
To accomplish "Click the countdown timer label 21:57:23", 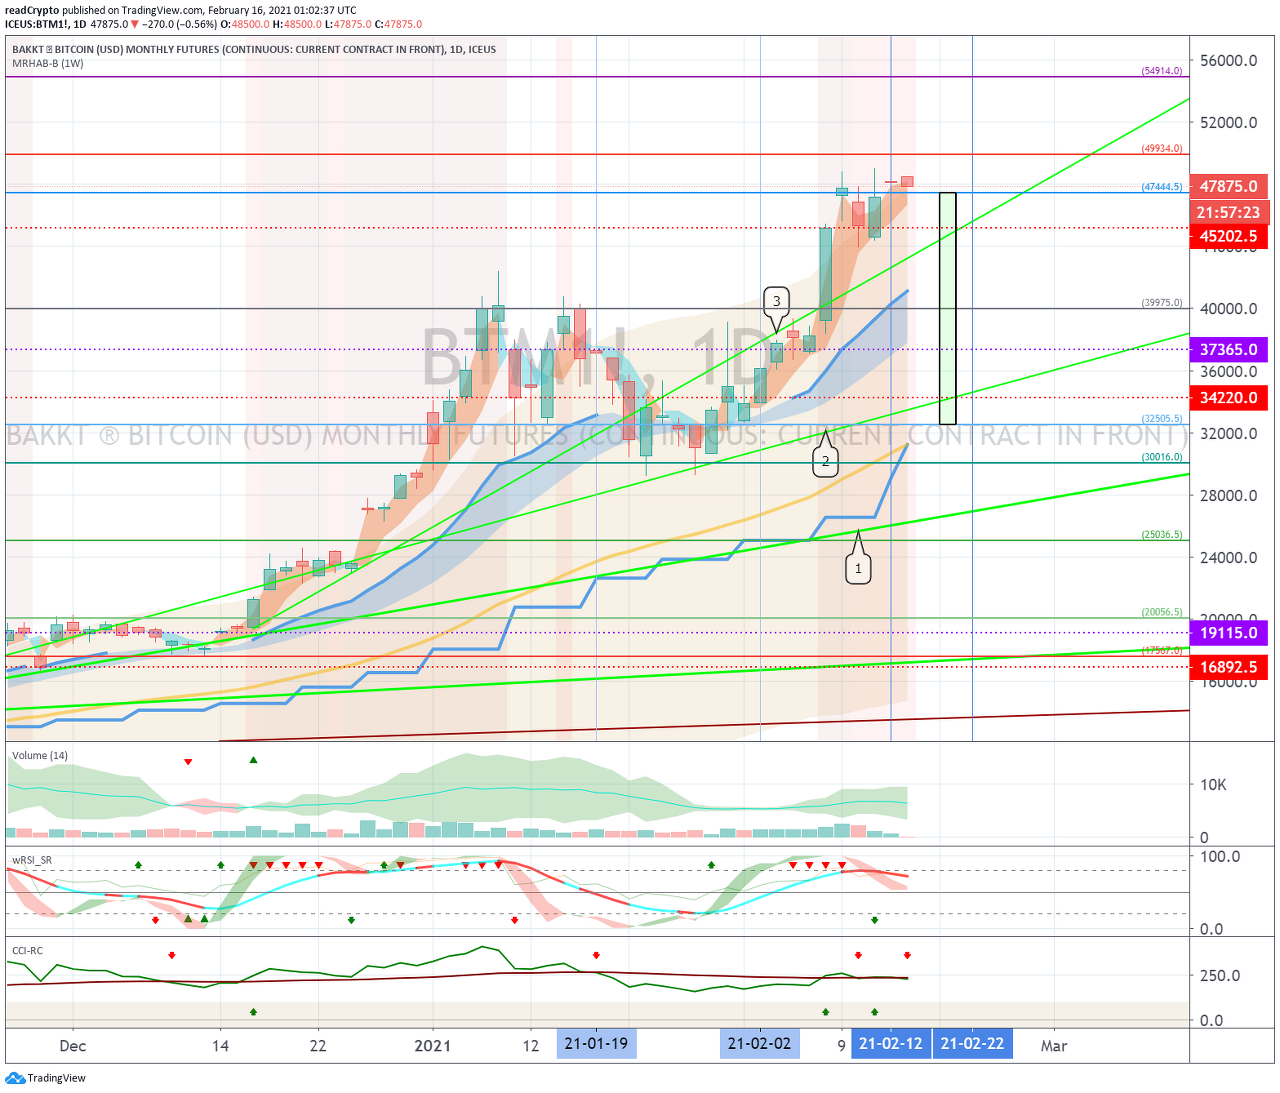I will (1229, 212).
